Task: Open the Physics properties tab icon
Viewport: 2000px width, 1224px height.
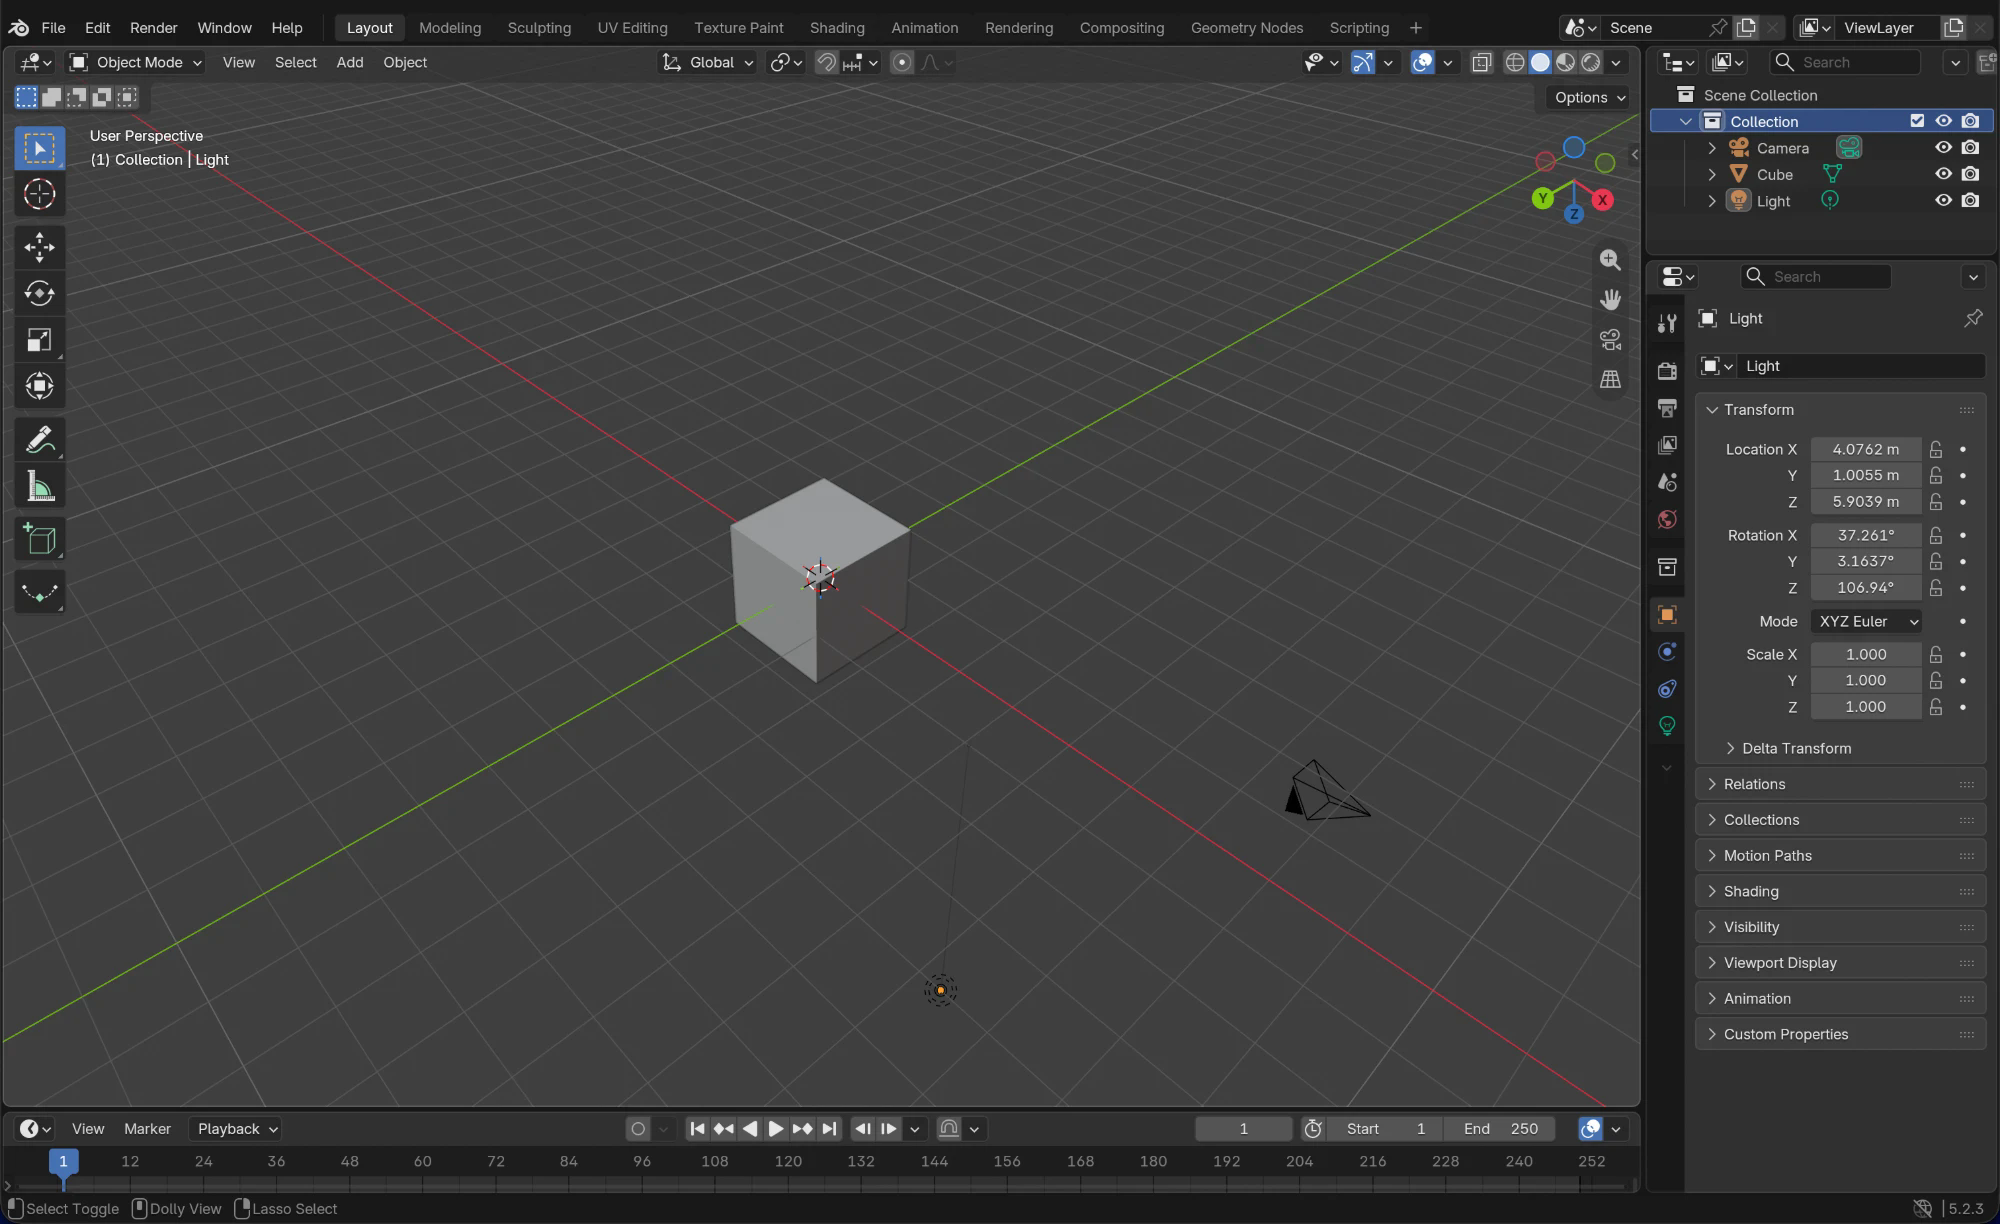Action: pyautogui.click(x=1667, y=652)
